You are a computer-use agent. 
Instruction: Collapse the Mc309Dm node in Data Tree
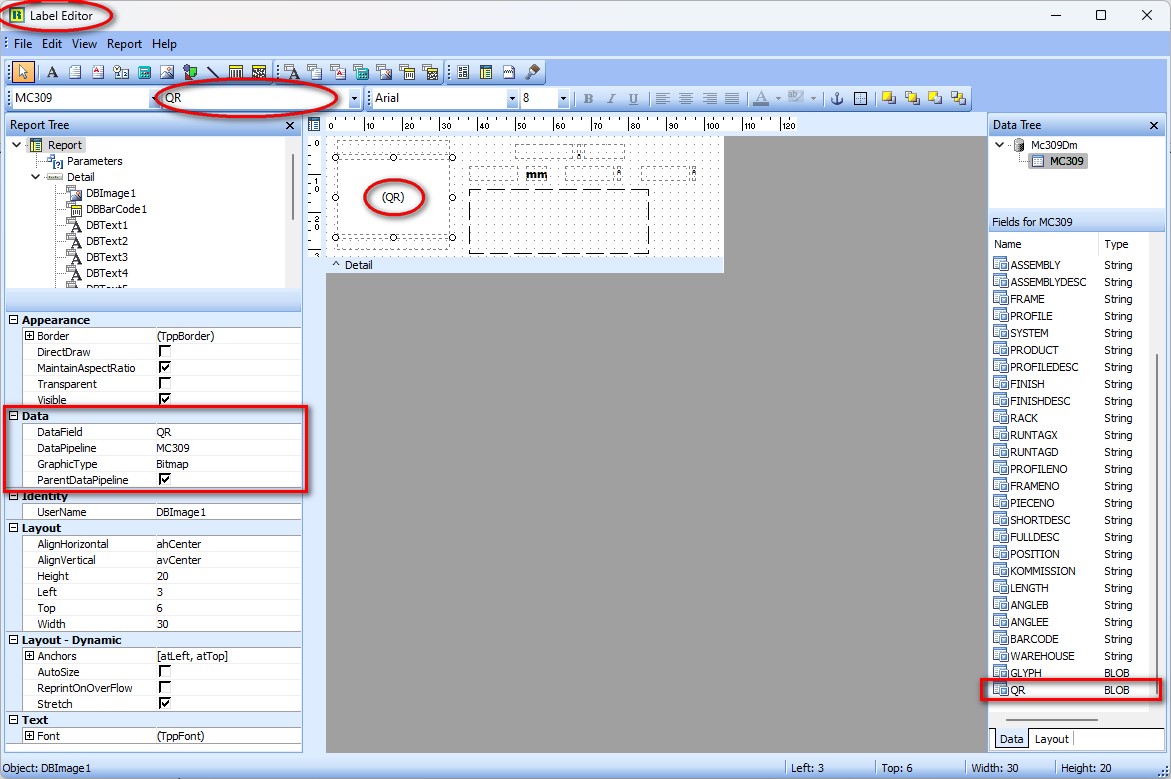1000,145
